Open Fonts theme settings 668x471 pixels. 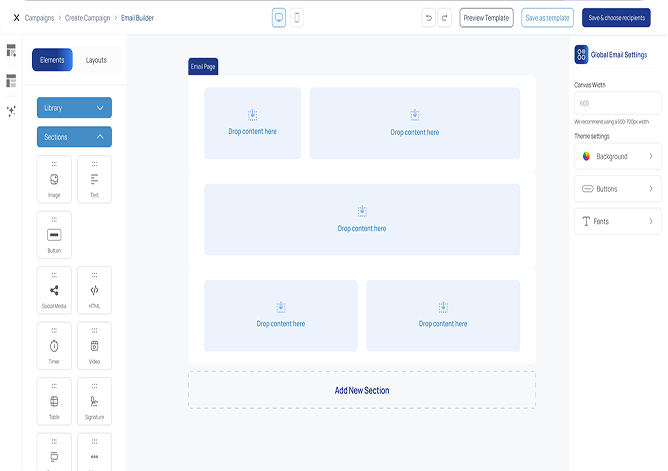618,221
